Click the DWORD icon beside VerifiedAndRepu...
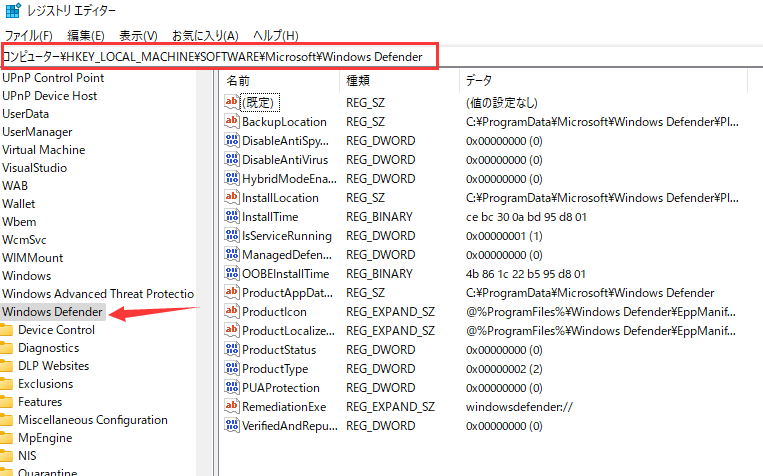763x476 pixels. tap(232, 425)
